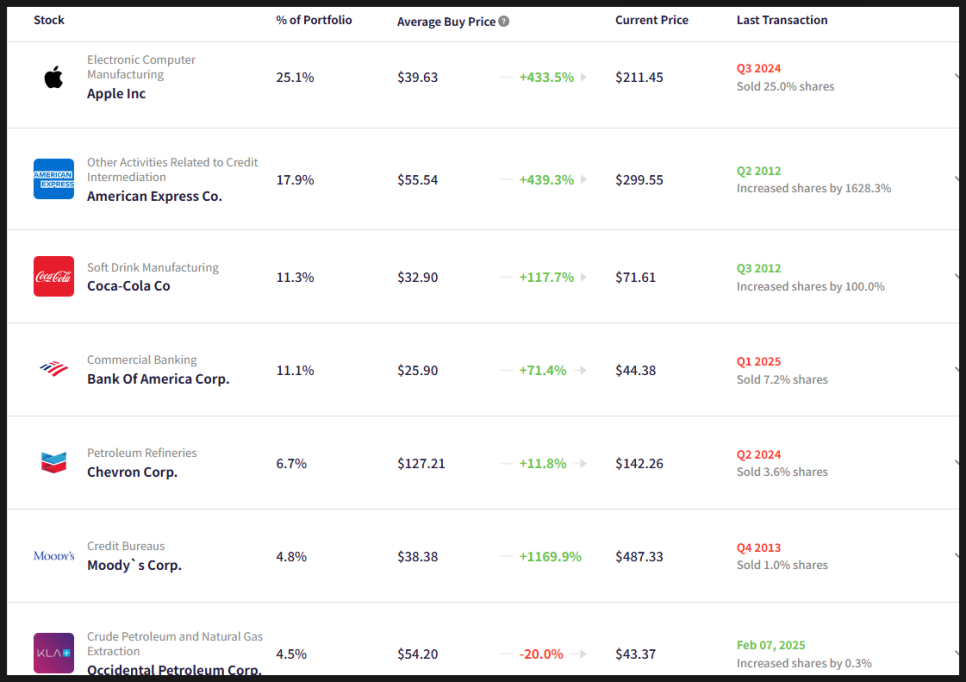Expand the Coca-Cola Co row chevron
The height and width of the screenshot is (682, 966).
pyautogui.click(x=957, y=277)
